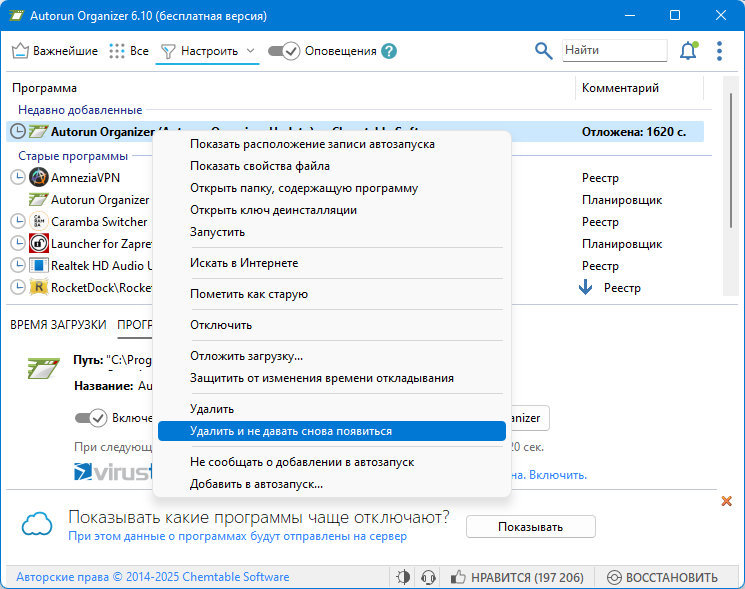
Task: Choose Показать свойства файла
Action: pyautogui.click(x=332, y=166)
